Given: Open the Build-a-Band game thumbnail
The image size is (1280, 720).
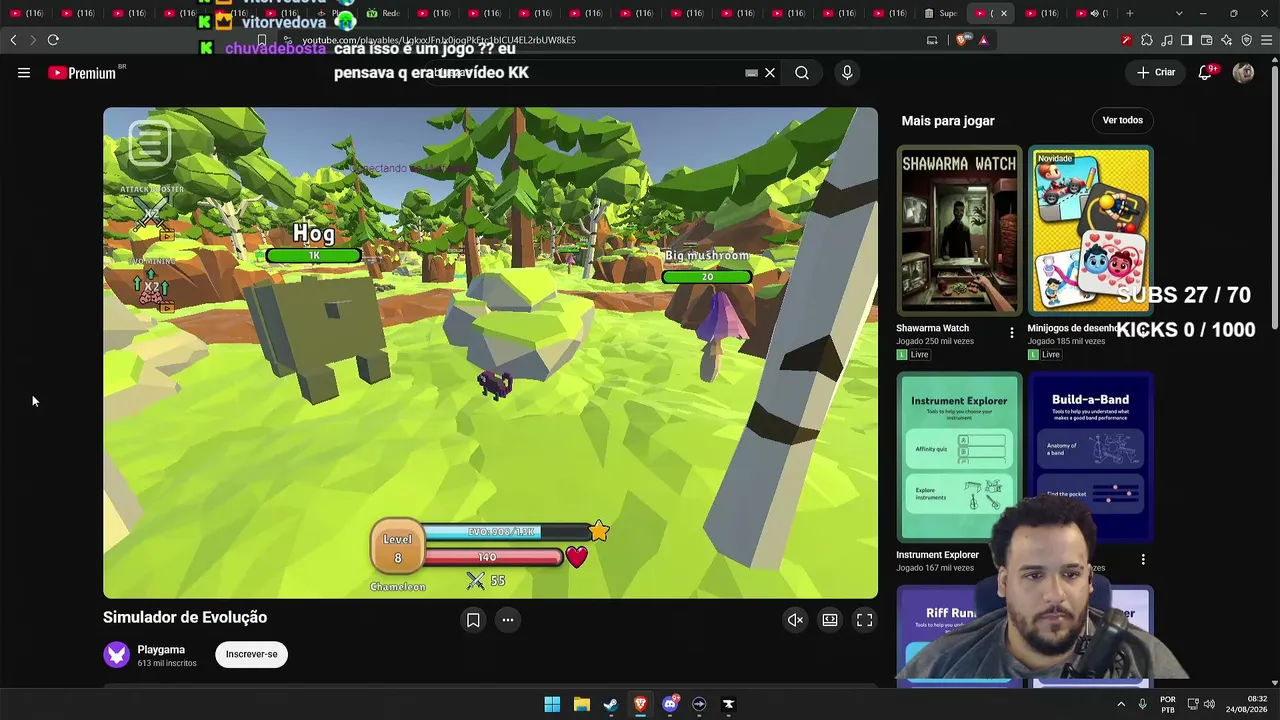Looking at the screenshot, I should pos(1091,457).
